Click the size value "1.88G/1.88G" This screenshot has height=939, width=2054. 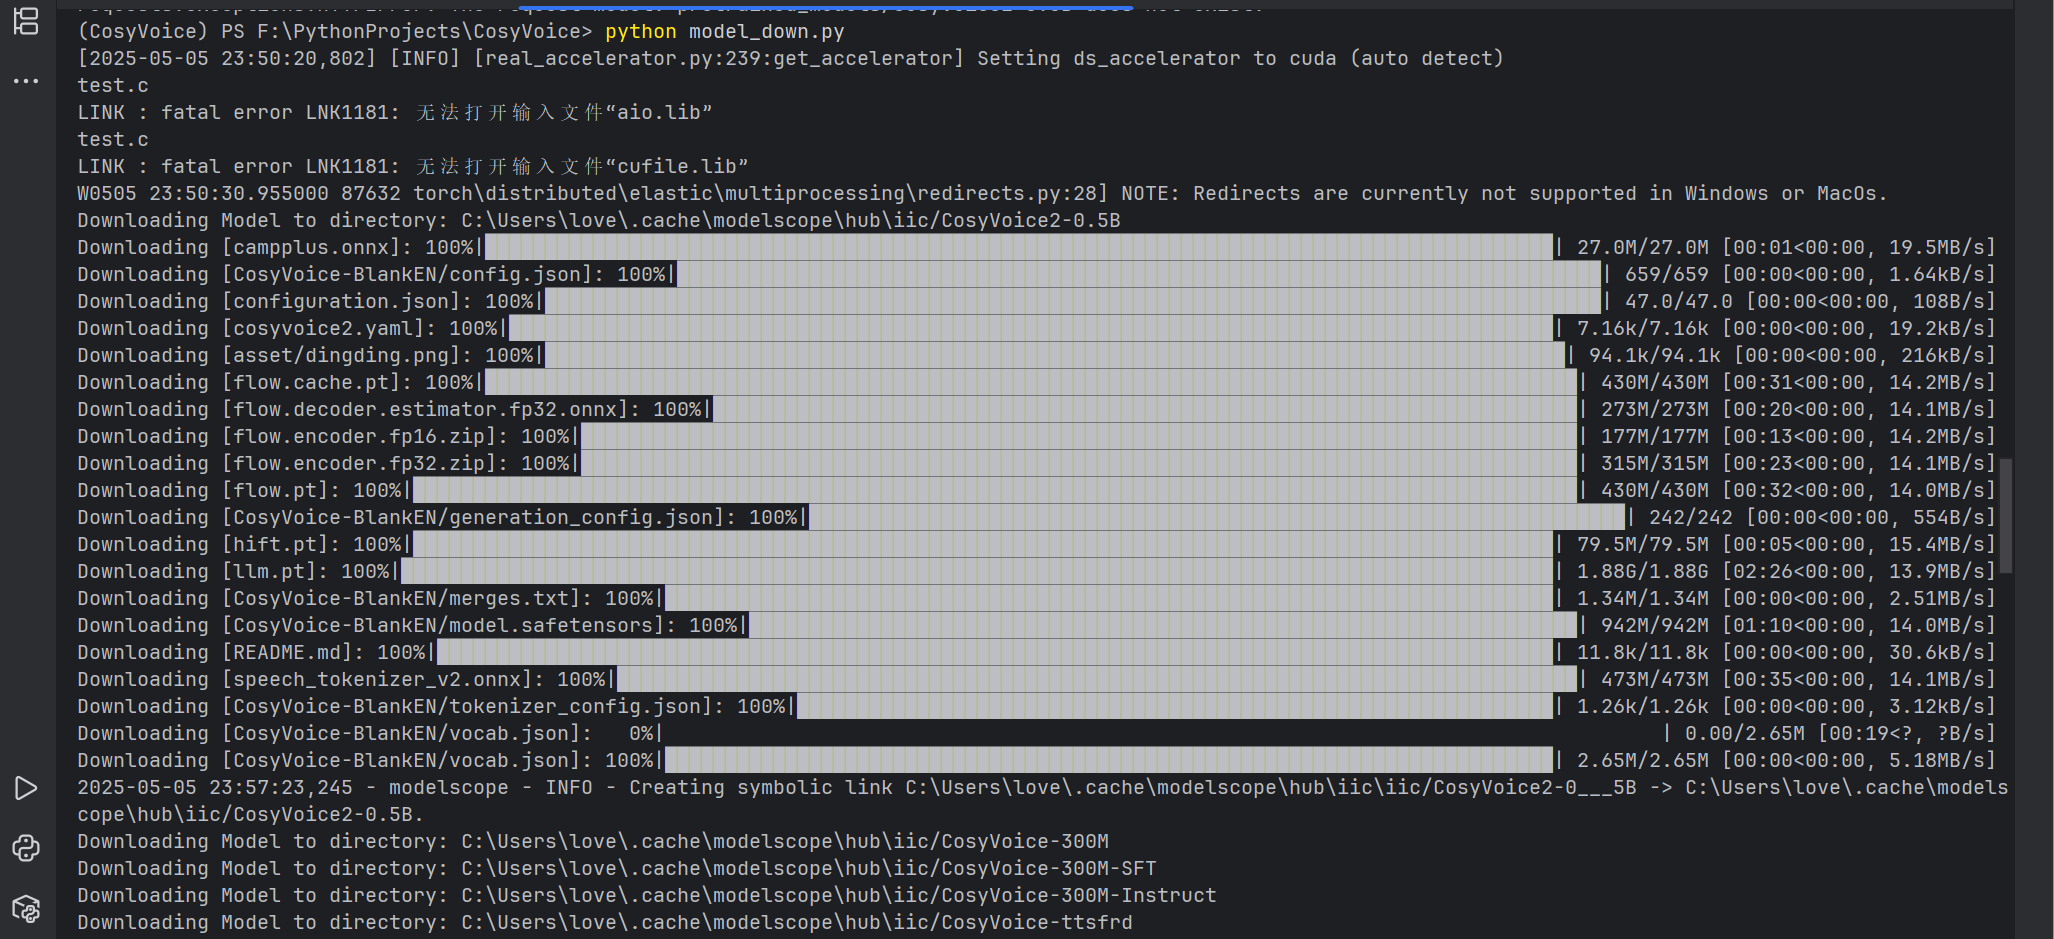click(x=1642, y=571)
